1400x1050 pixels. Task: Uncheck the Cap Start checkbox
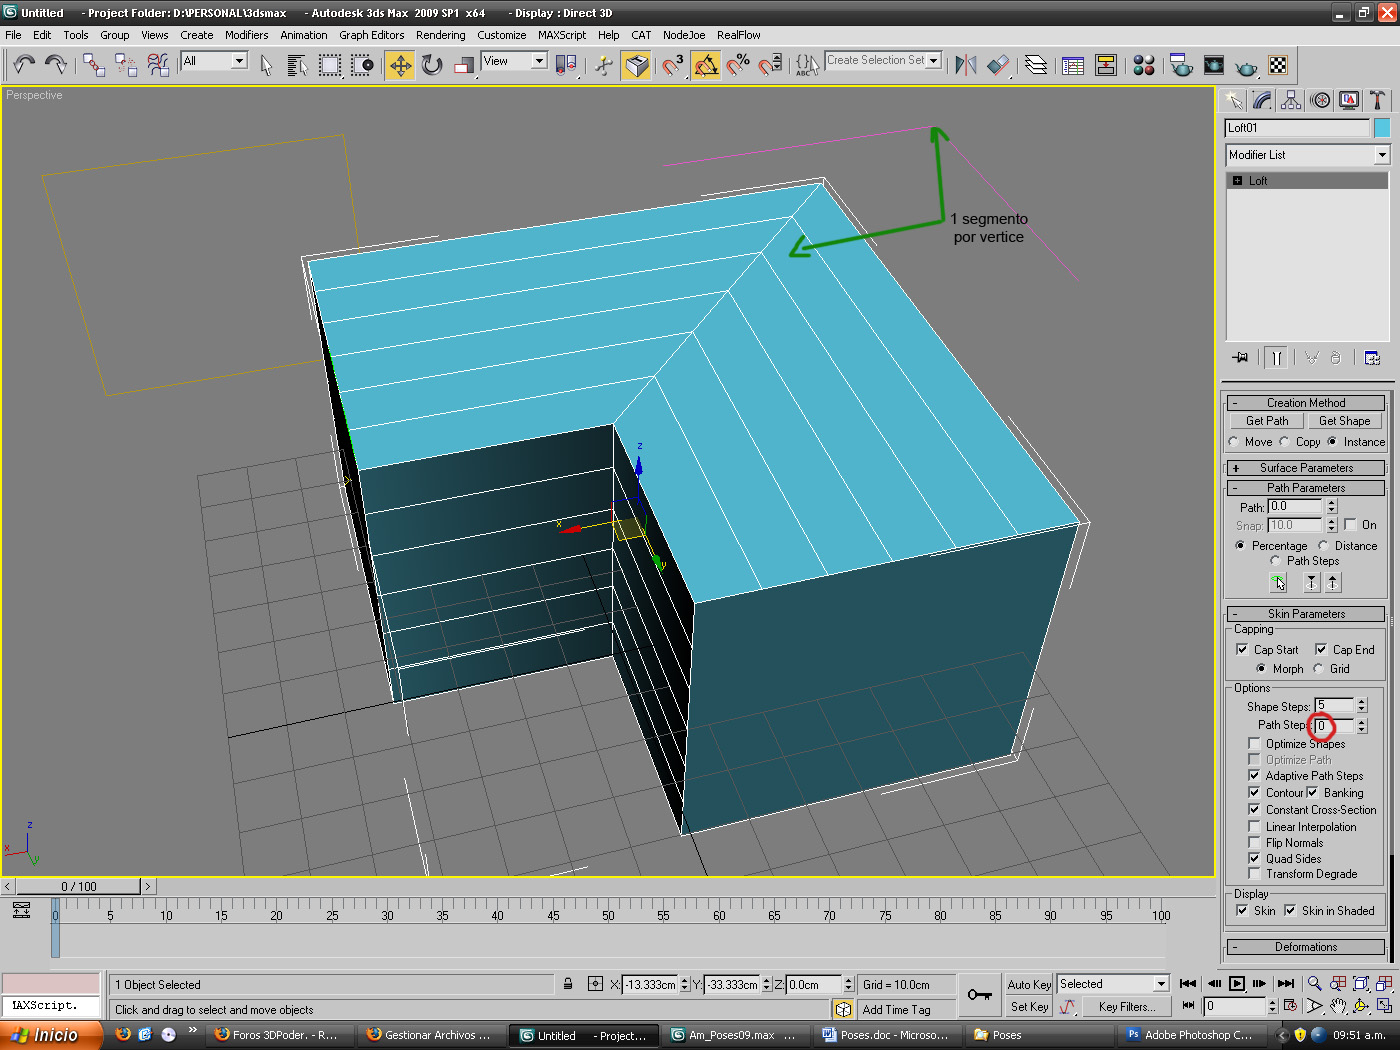click(x=1242, y=649)
